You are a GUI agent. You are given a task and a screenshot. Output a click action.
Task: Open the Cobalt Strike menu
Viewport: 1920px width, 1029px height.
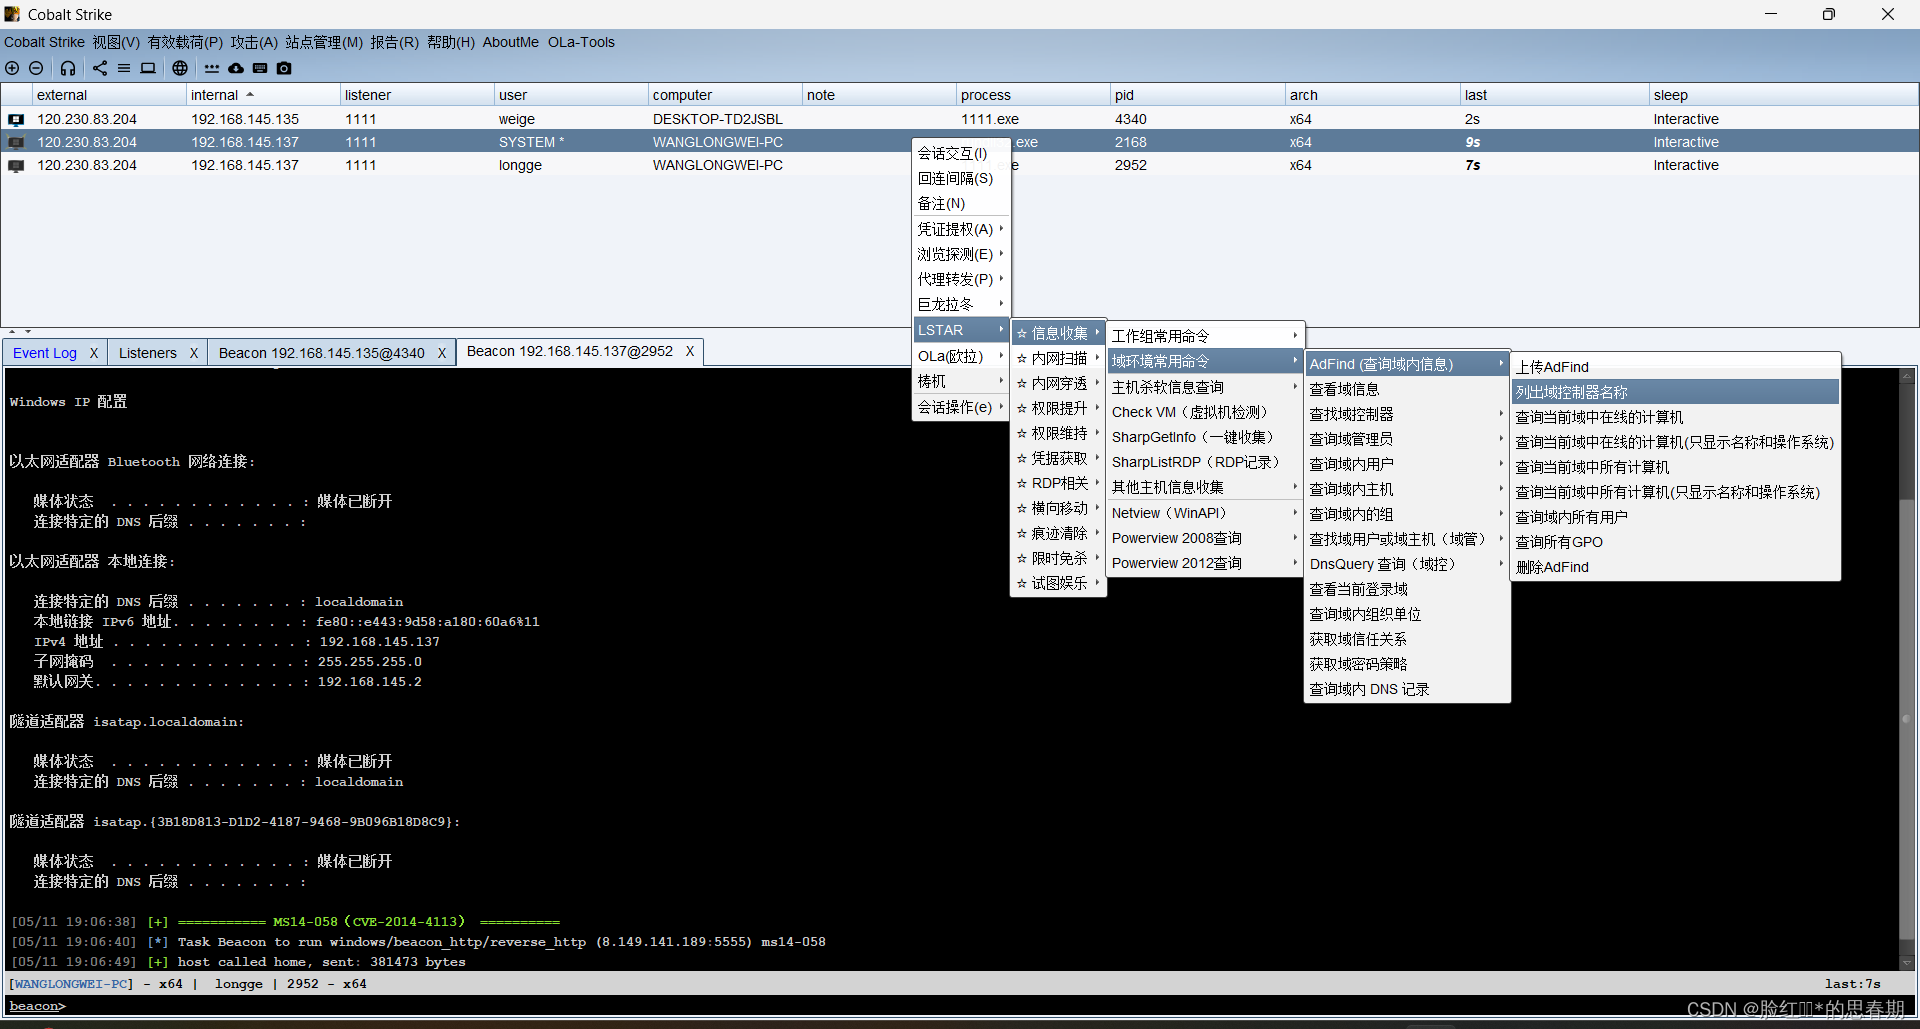44,42
